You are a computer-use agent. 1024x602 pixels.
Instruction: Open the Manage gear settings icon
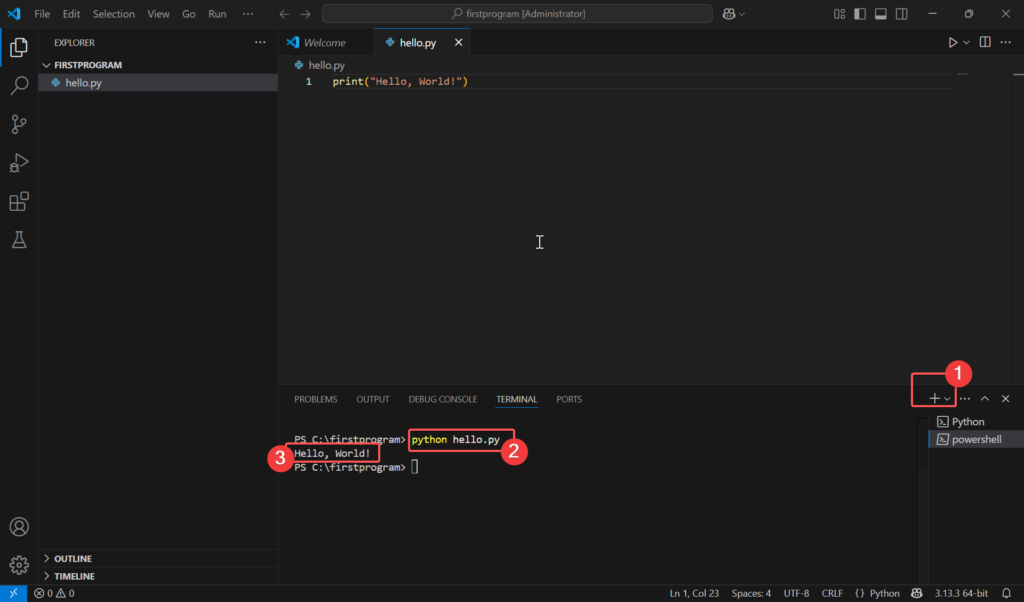tap(19, 565)
